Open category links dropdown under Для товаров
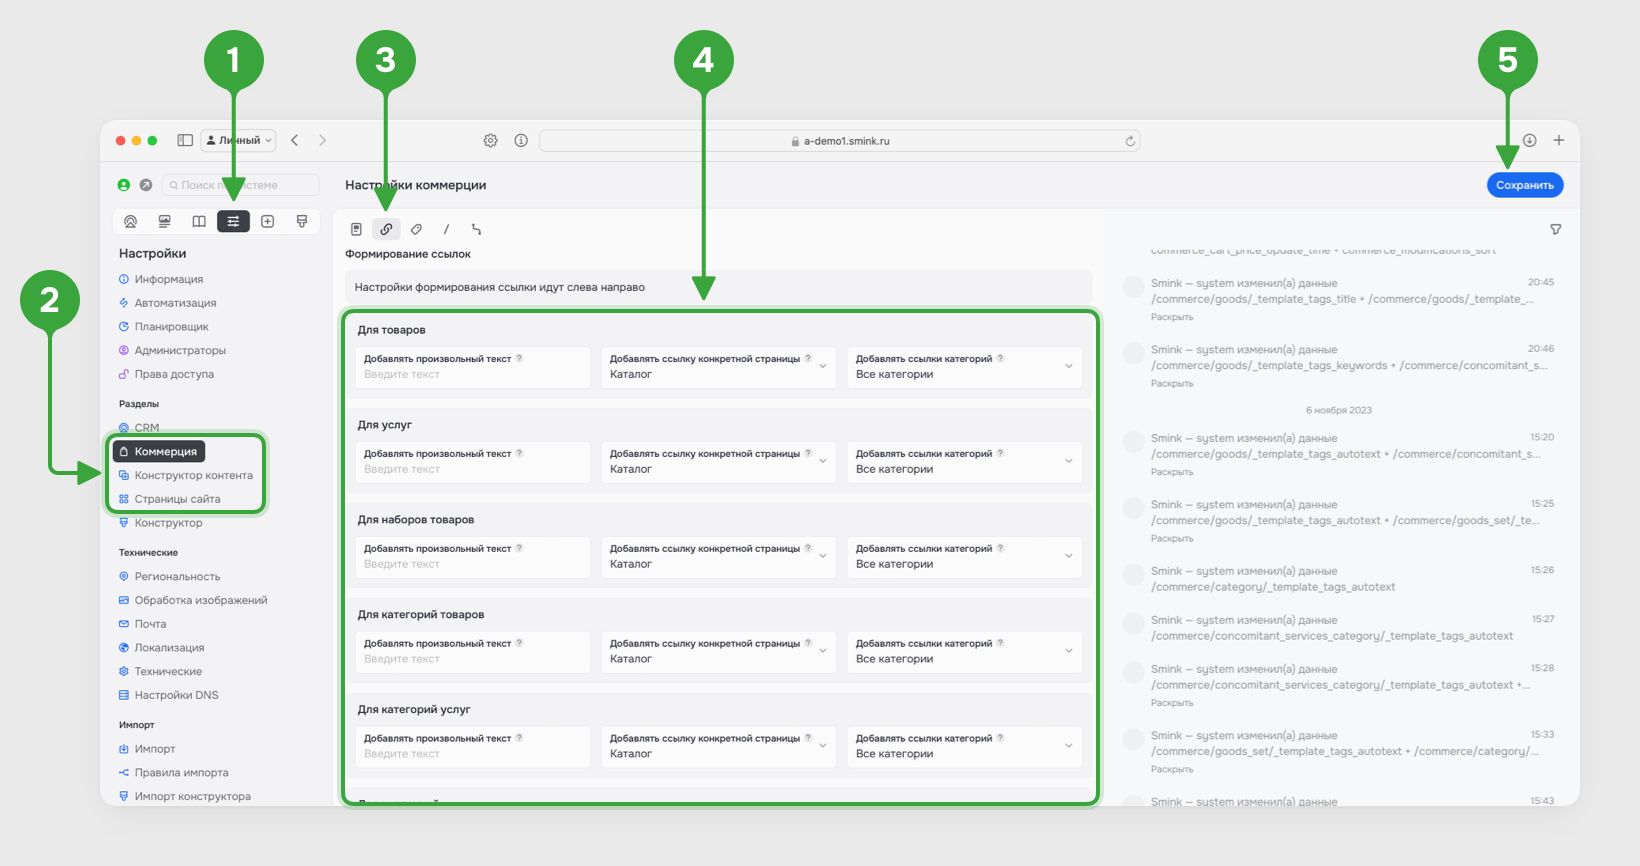The image size is (1640, 866). click(964, 367)
